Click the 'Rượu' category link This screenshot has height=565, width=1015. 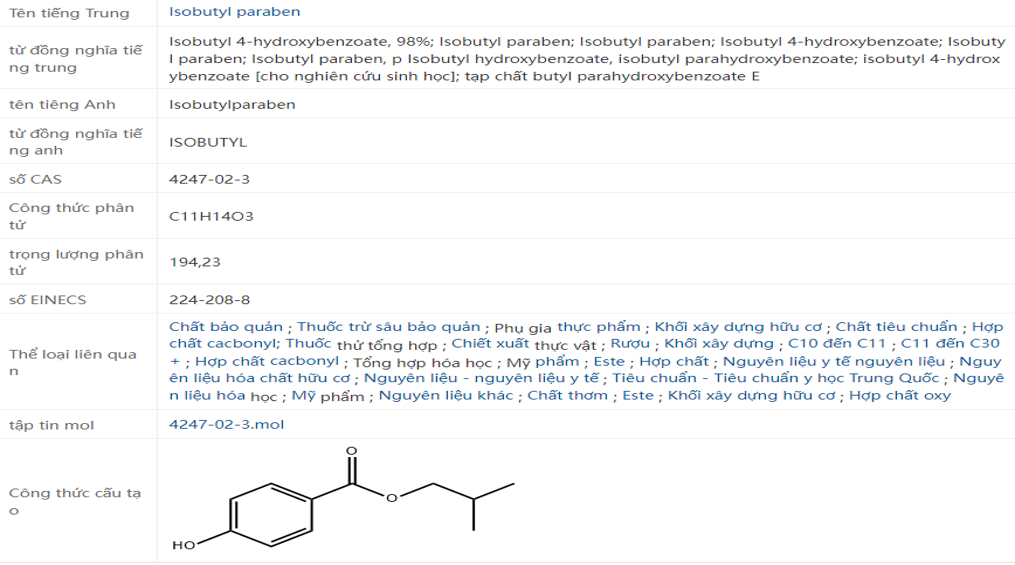(x=630, y=344)
